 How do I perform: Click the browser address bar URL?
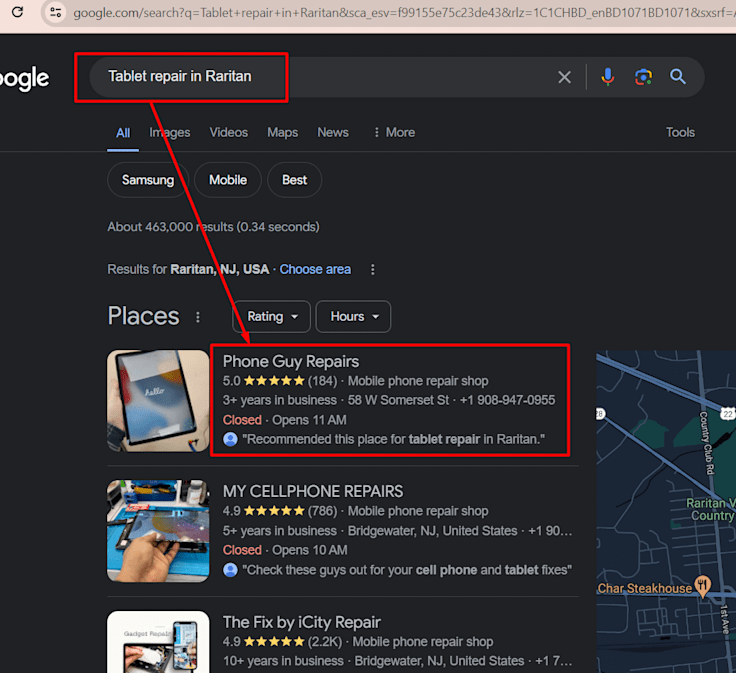tap(404, 13)
